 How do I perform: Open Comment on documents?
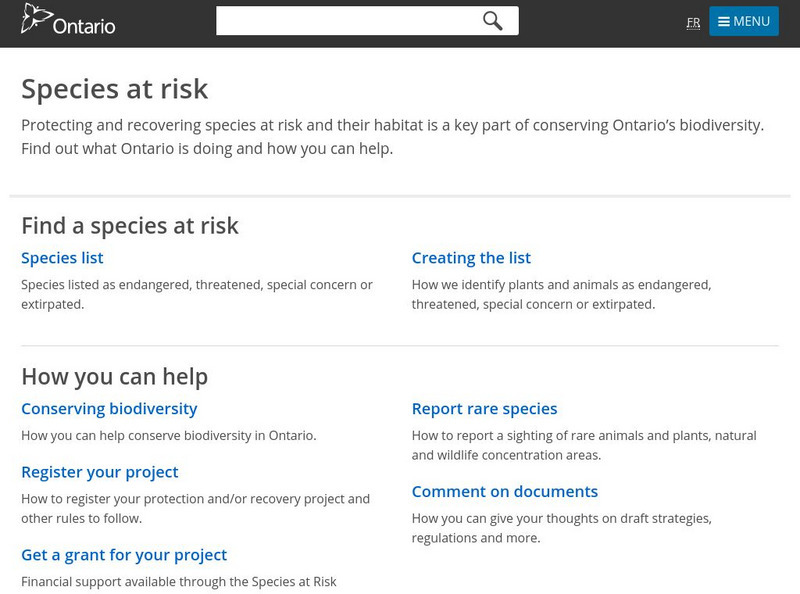coord(504,491)
